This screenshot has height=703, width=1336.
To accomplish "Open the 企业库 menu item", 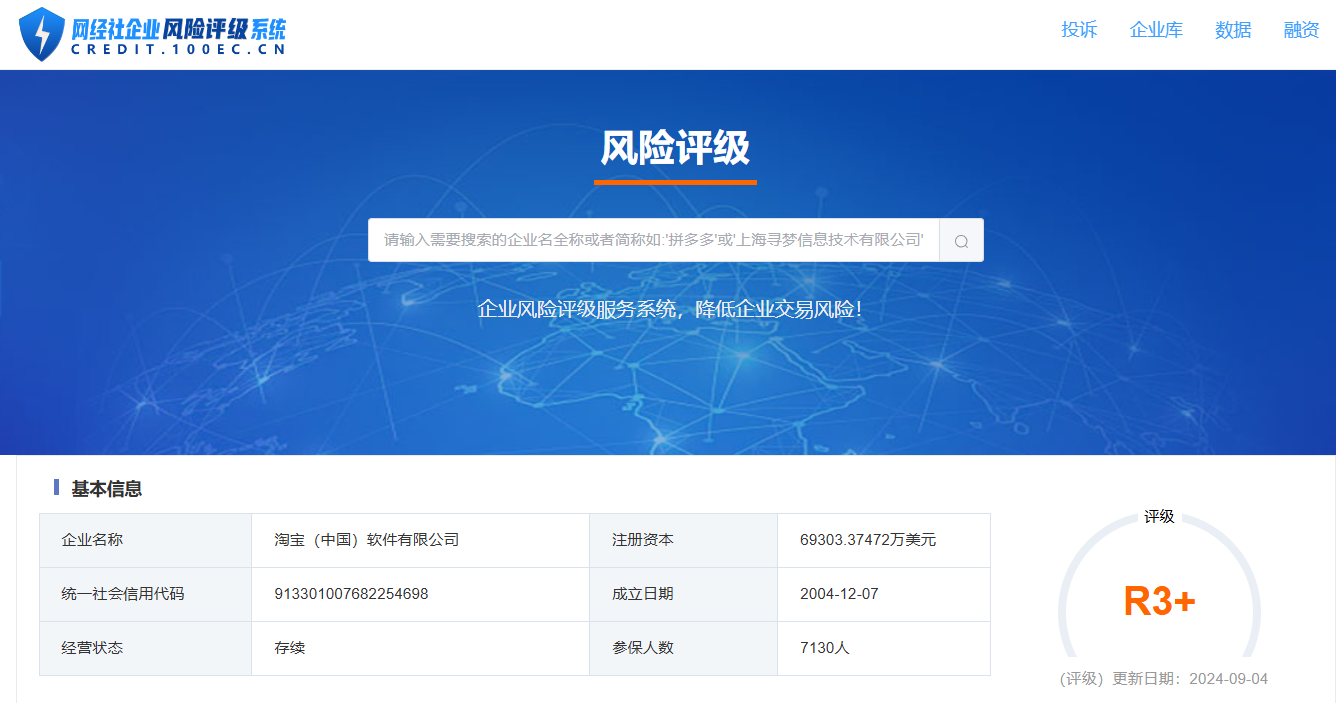I will pyautogui.click(x=1156, y=30).
